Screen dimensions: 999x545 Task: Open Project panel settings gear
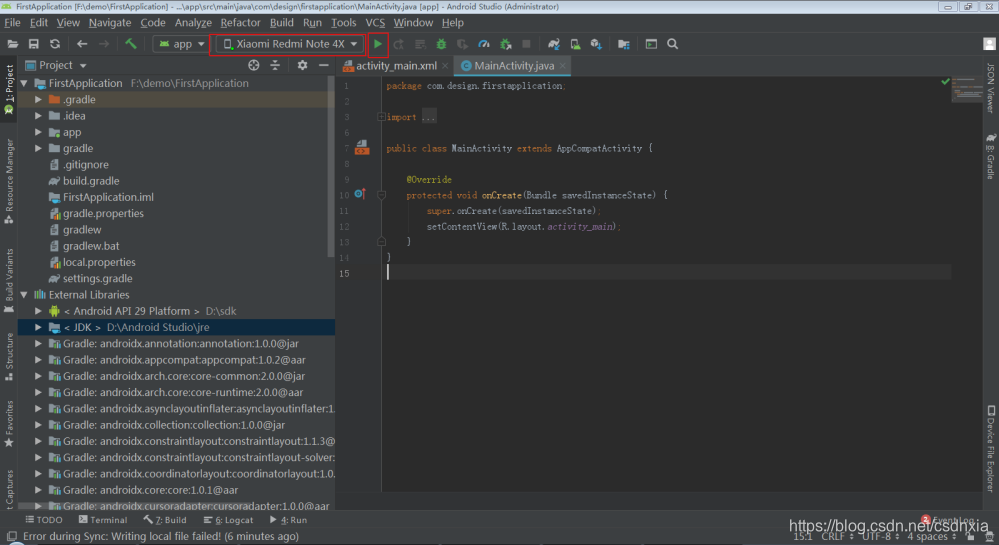point(302,65)
